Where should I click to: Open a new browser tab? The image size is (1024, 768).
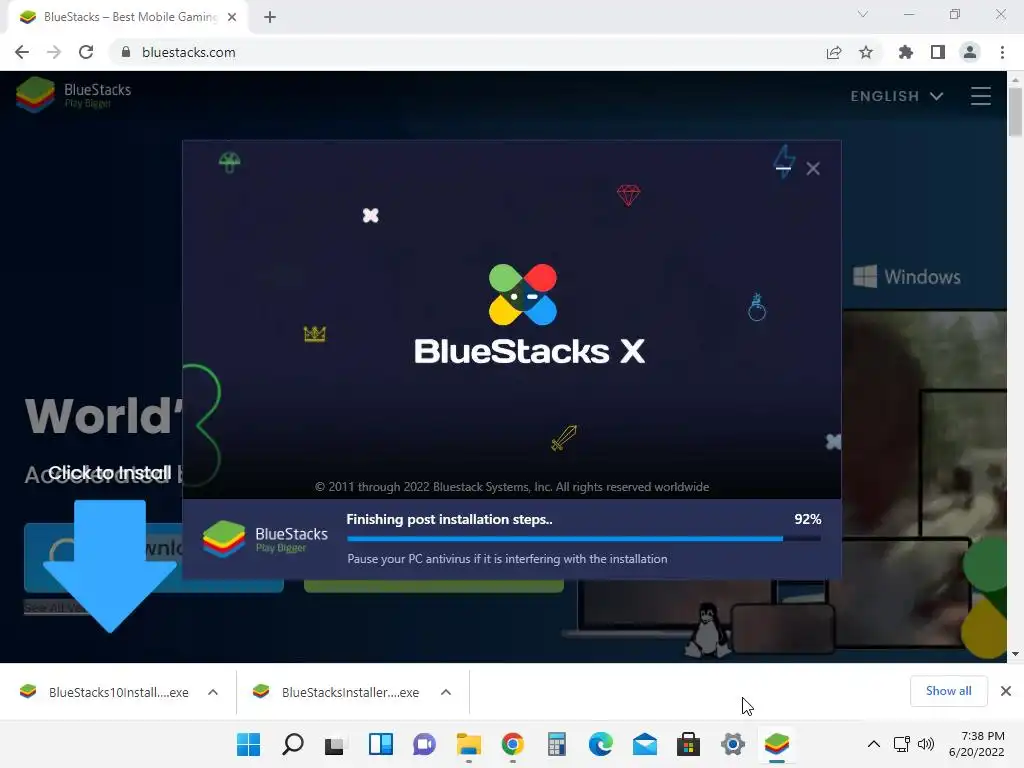[x=270, y=17]
